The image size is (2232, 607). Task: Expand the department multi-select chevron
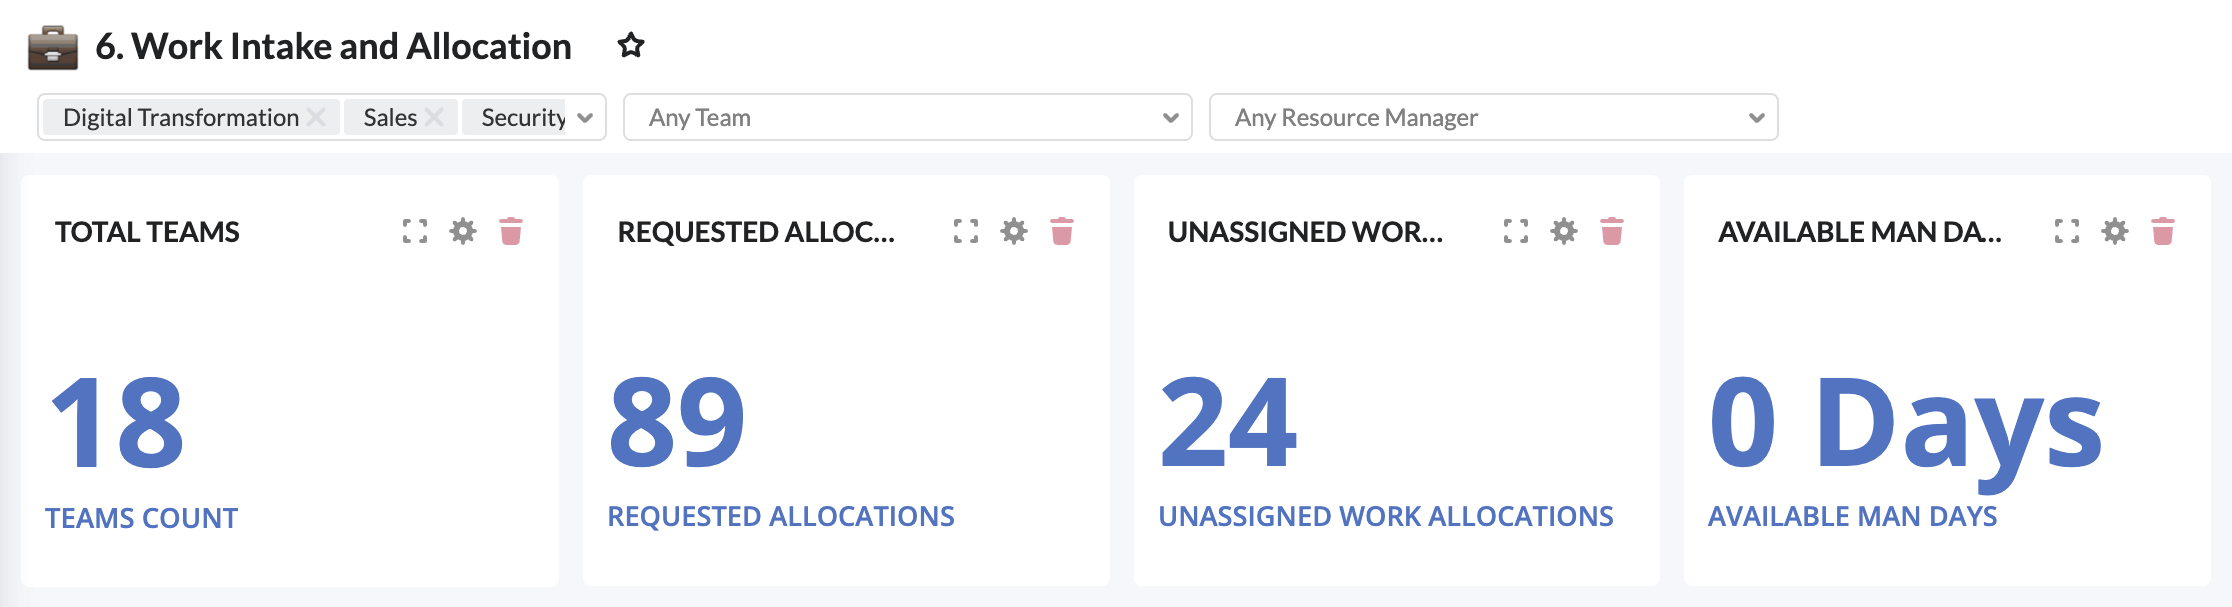tap(586, 118)
